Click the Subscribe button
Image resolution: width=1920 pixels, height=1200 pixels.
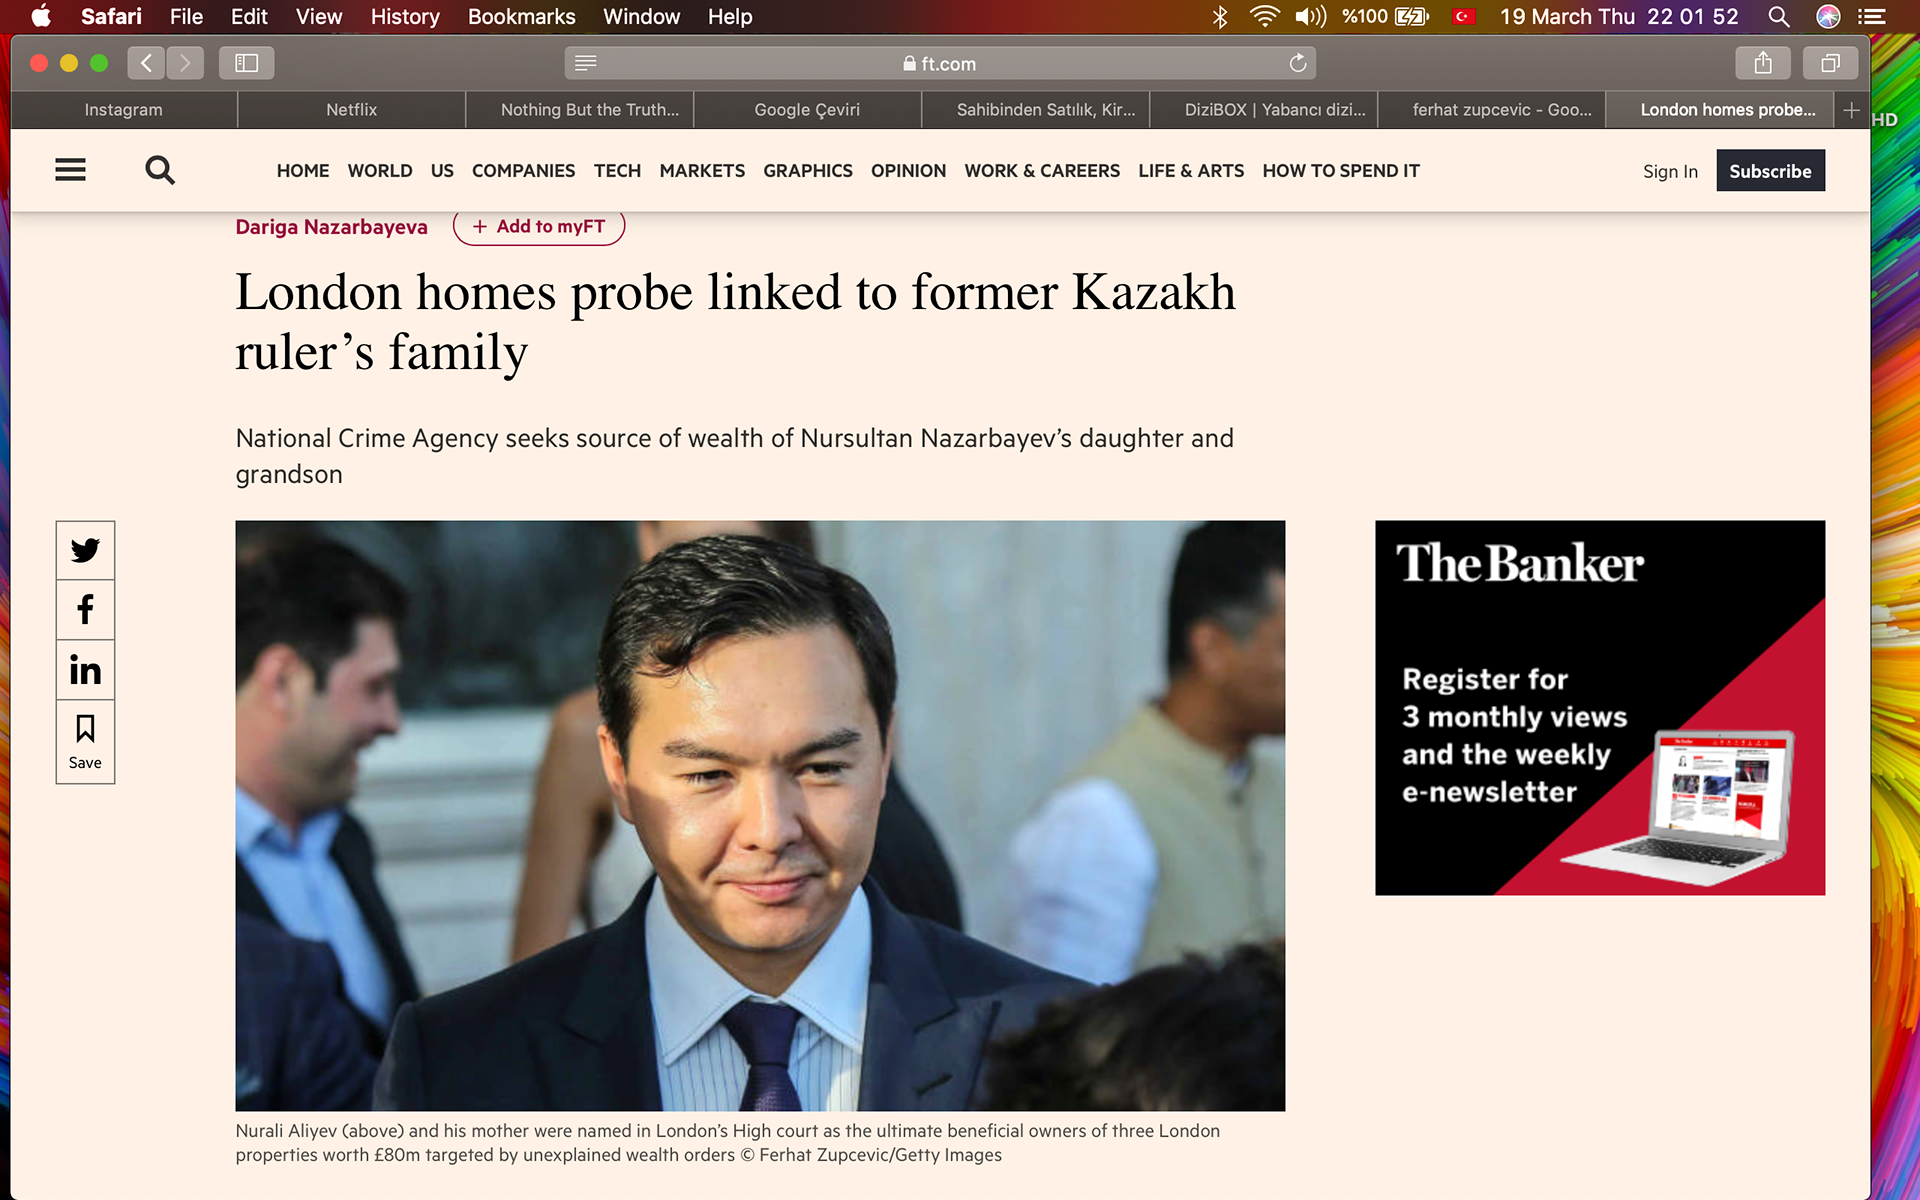point(1770,171)
